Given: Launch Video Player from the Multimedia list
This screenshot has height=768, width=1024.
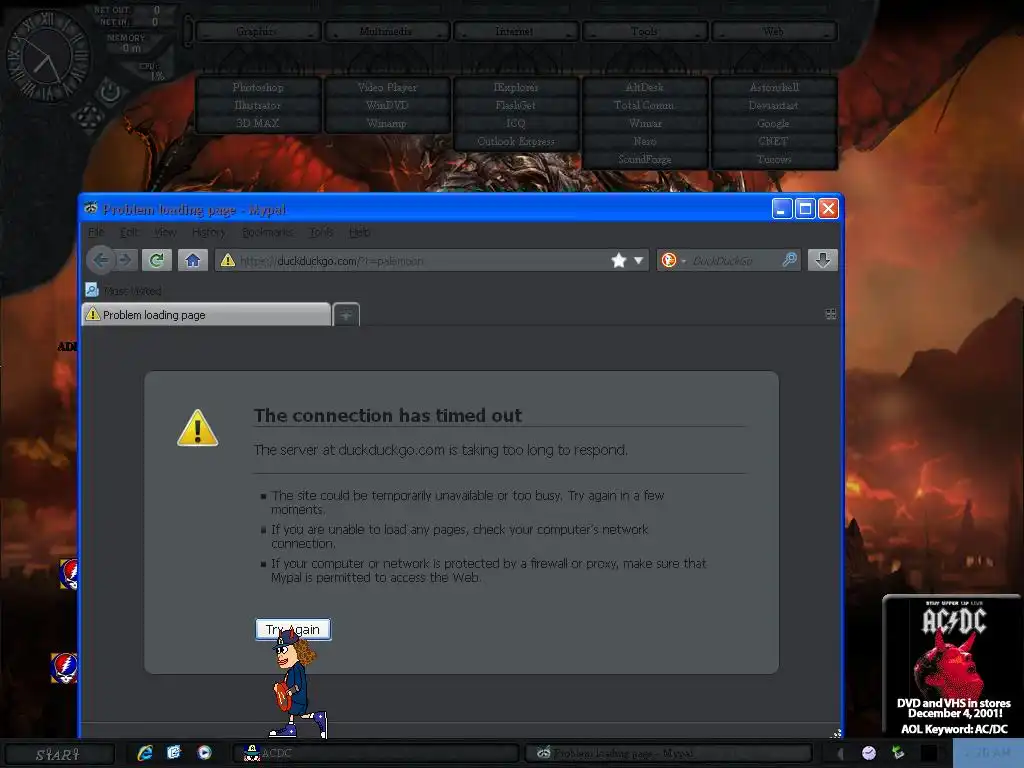Looking at the screenshot, I should (x=387, y=87).
